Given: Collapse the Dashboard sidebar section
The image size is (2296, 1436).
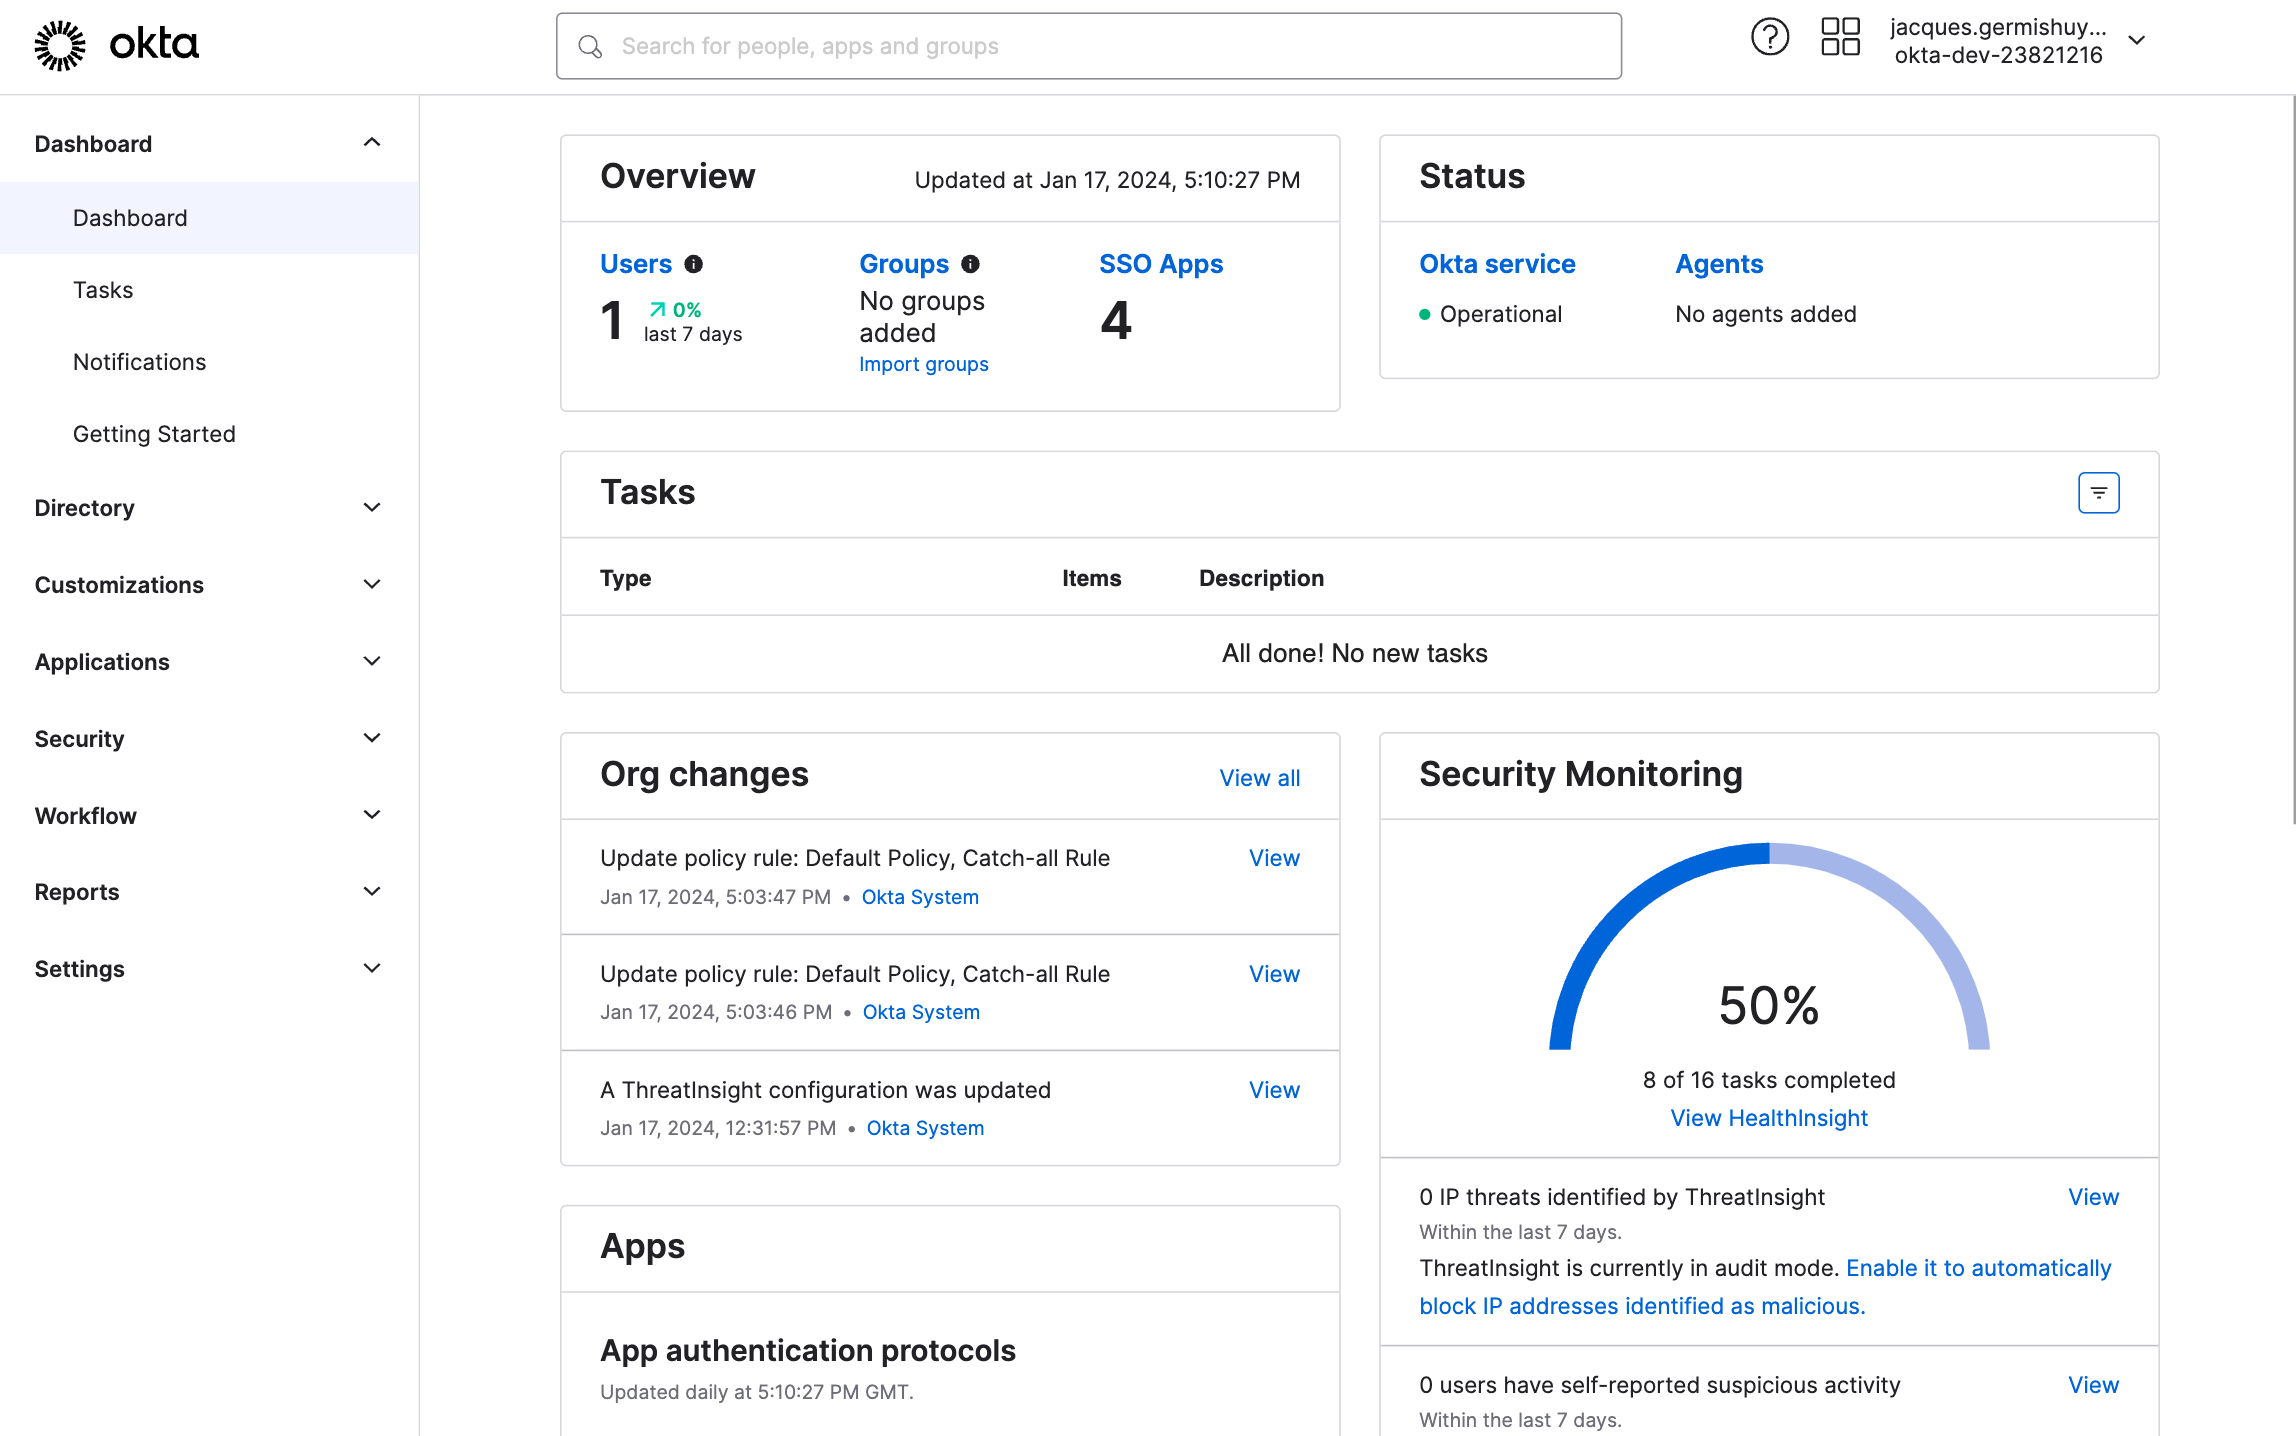Looking at the screenshot, I should (372, 143).
